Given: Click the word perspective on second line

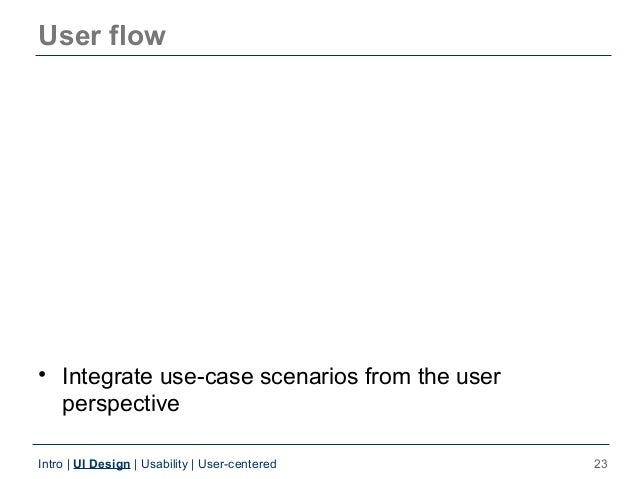Looking at the screenshot, I should 121,404.
